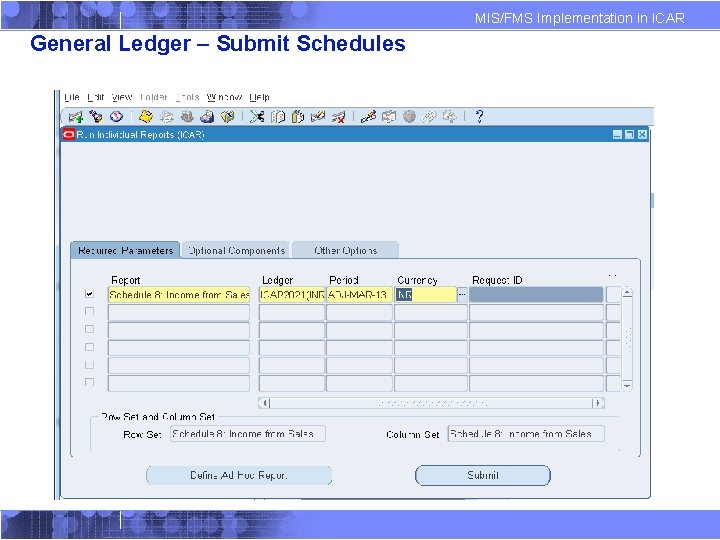Click the Window Help question mark icon
This screenshot has height=540, width=720.
[x=479, y=117]
